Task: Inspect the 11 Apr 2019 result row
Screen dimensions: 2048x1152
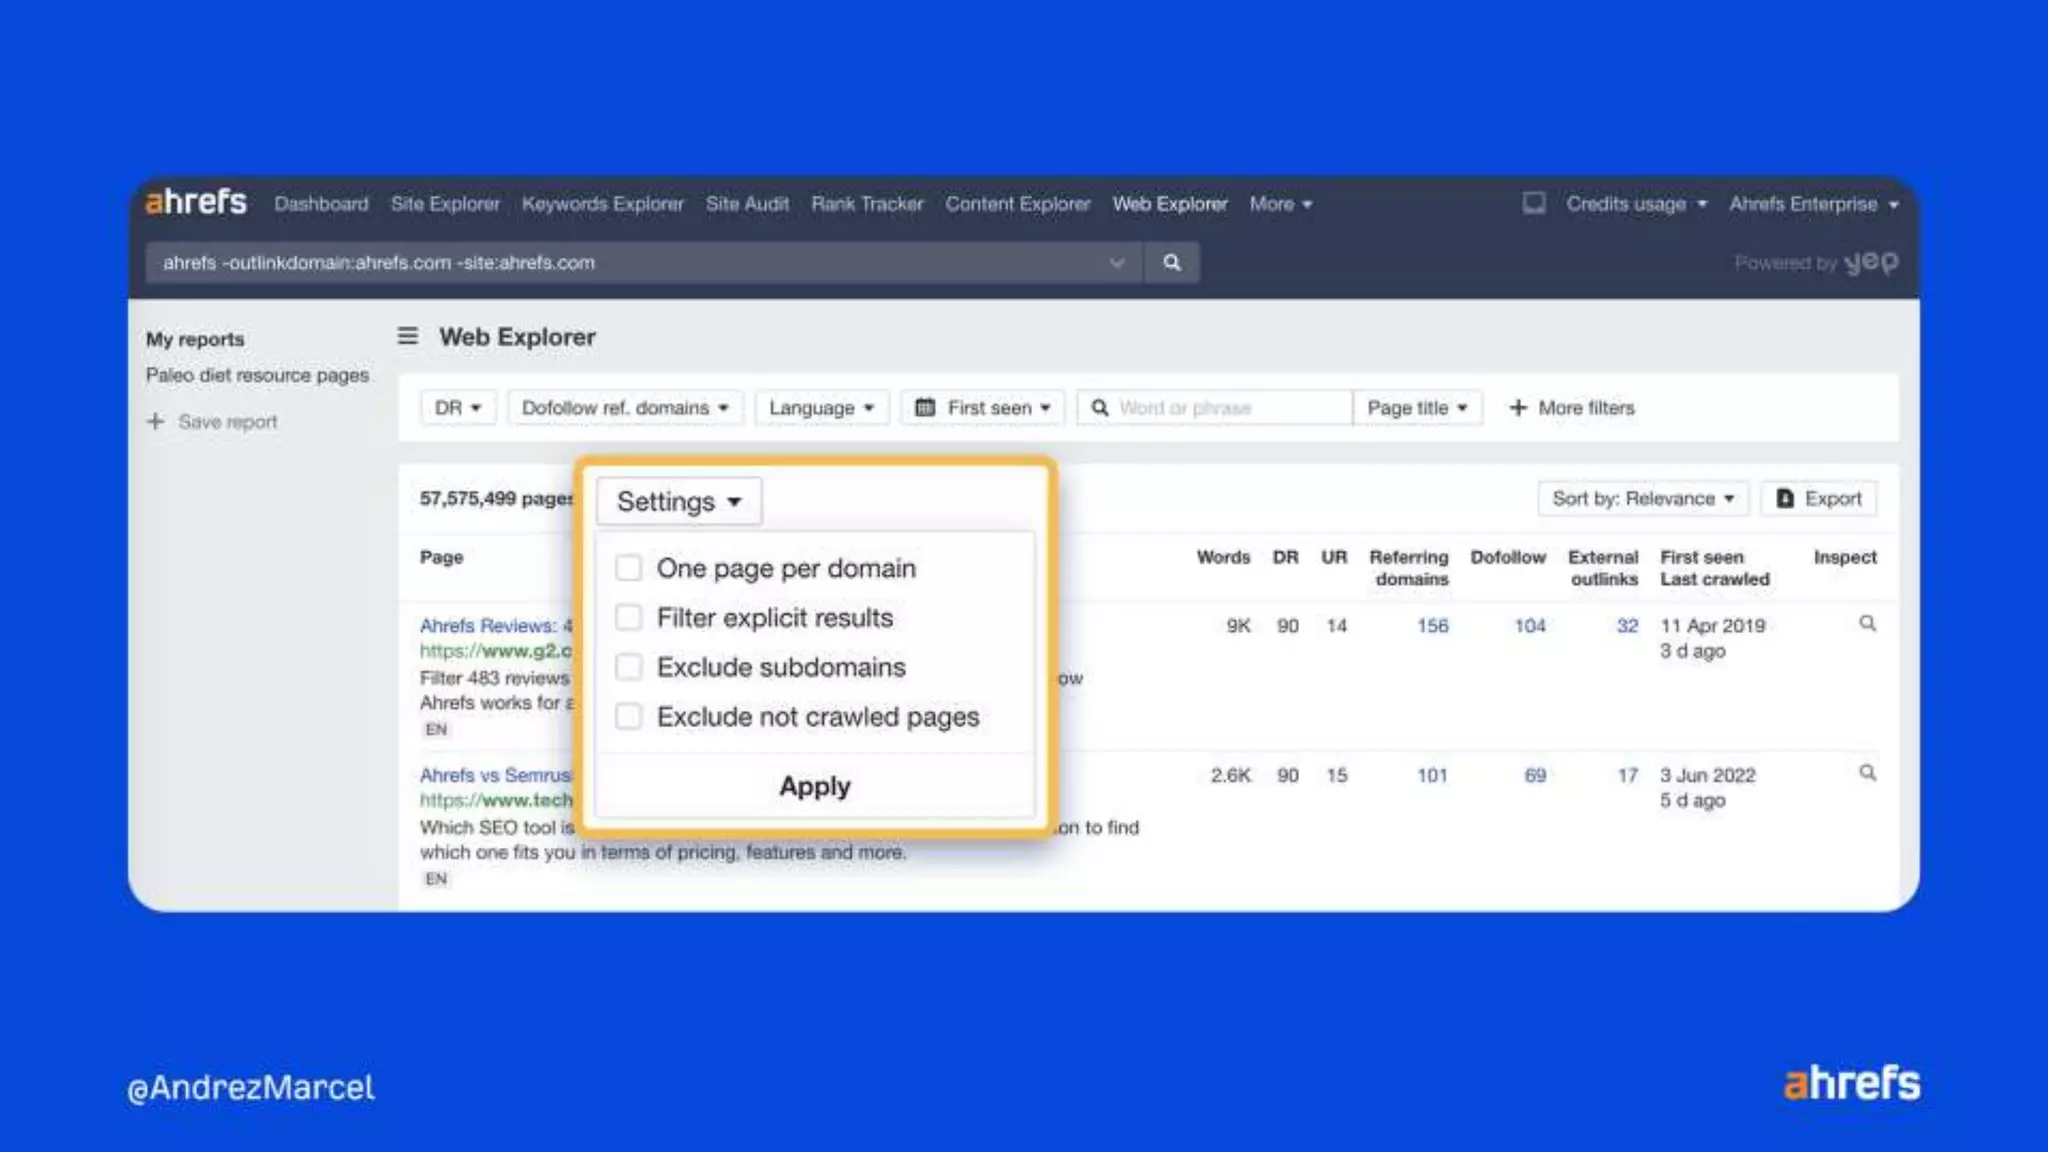Action: [x=1867, y=624]
